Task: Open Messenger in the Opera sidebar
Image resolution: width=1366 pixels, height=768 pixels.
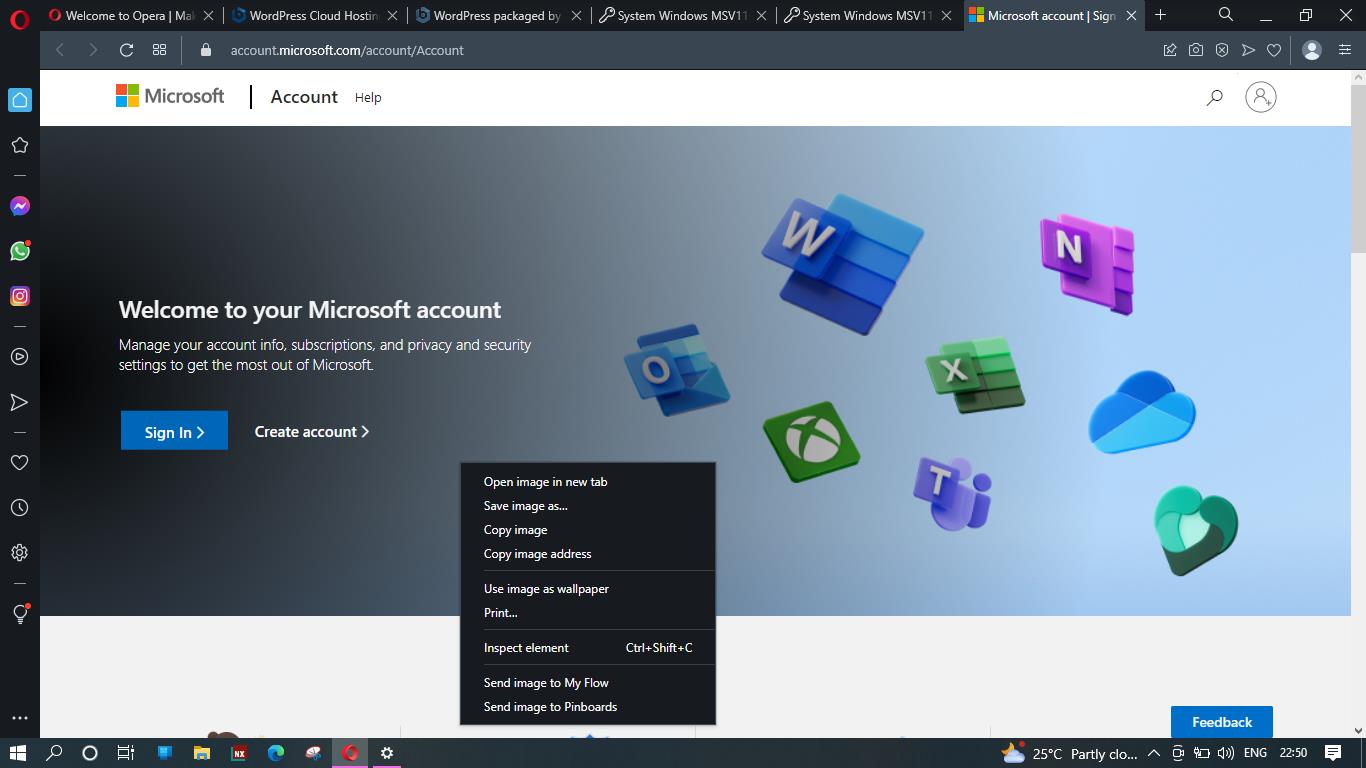Action: tap(19, 206)
